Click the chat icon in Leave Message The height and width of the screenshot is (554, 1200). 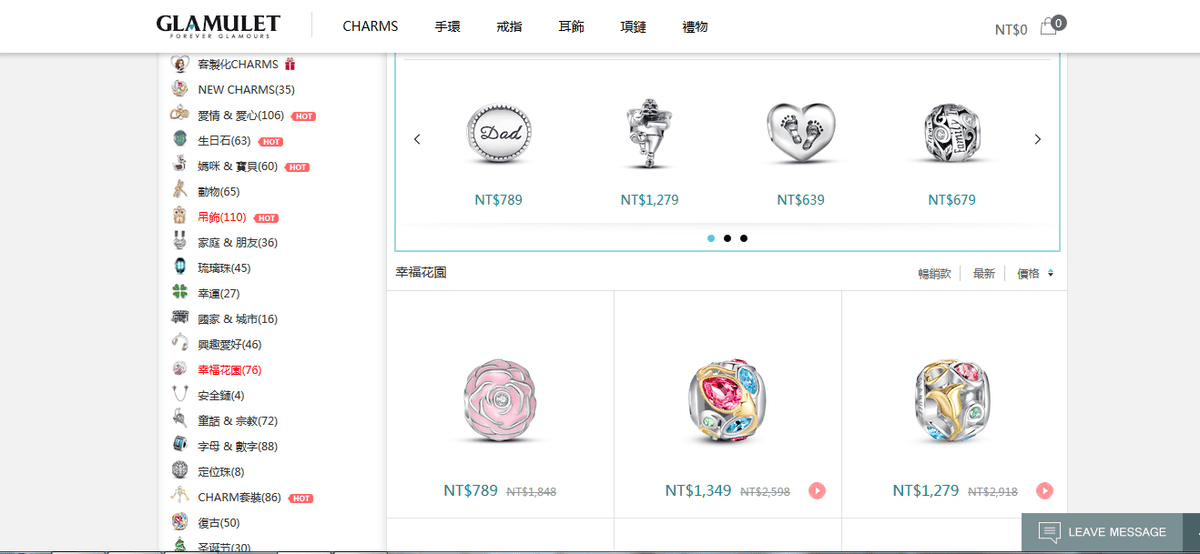pyautogui.click(x=1048, y=532)
